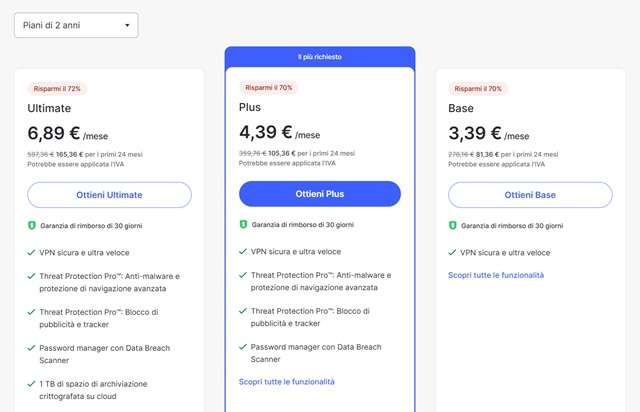This screenshot has width=640, height=412.
Task: Click the Ottieni Plus button
Action: click(x=320, y=194)
